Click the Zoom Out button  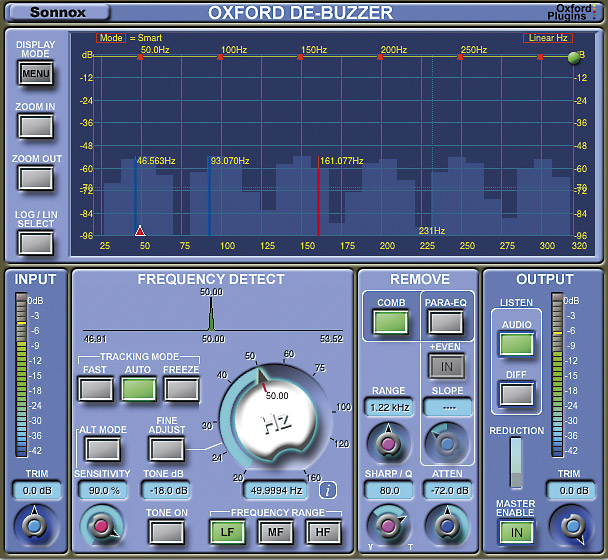35,178
